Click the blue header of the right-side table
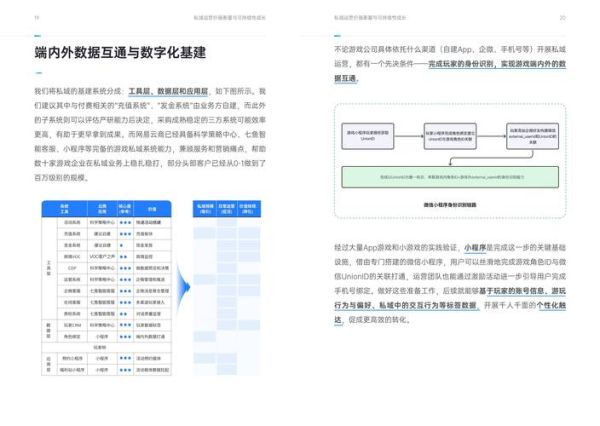 tap(225, 206)
